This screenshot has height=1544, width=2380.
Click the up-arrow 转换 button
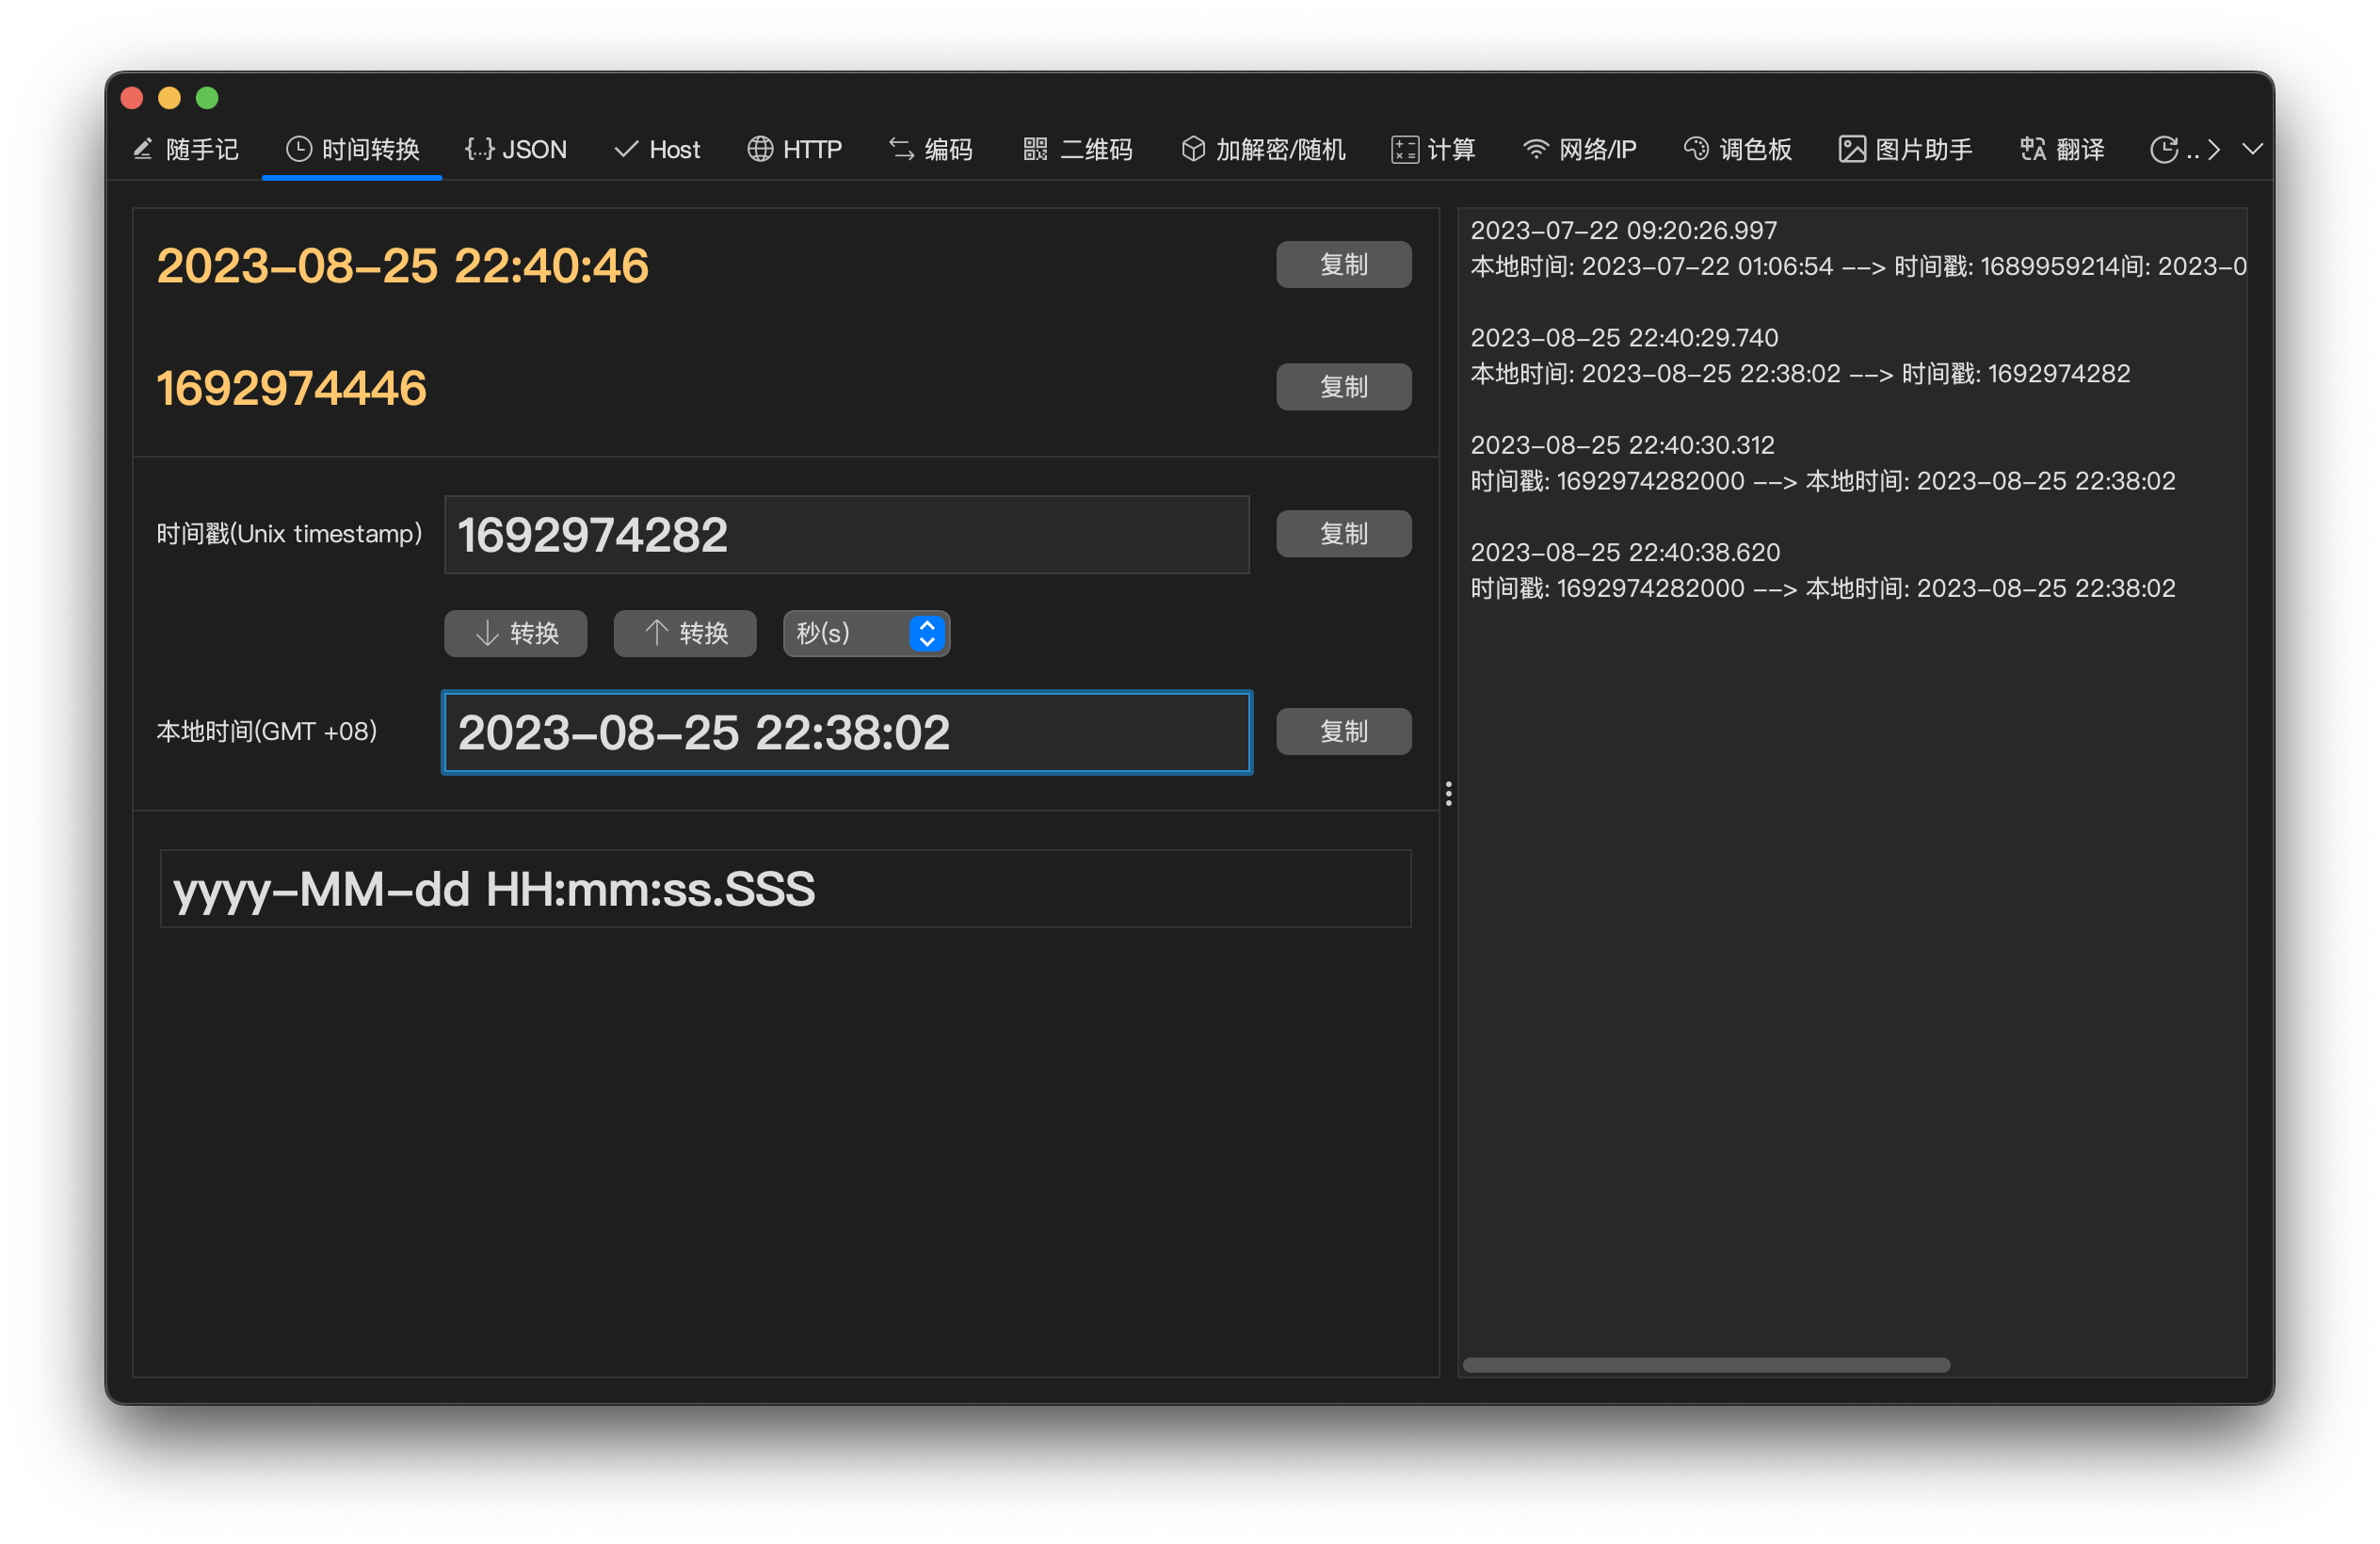684,633
